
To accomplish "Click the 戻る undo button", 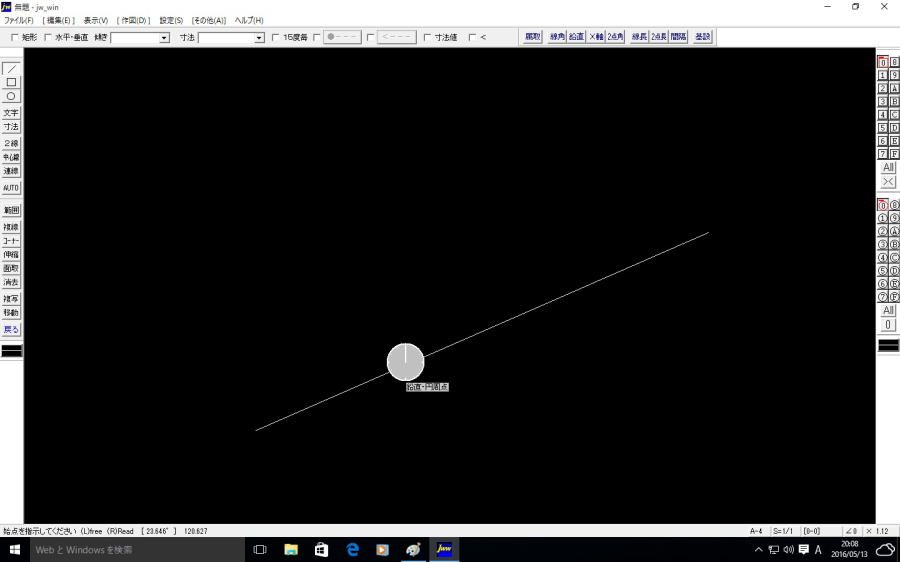I will pos(11,330).
